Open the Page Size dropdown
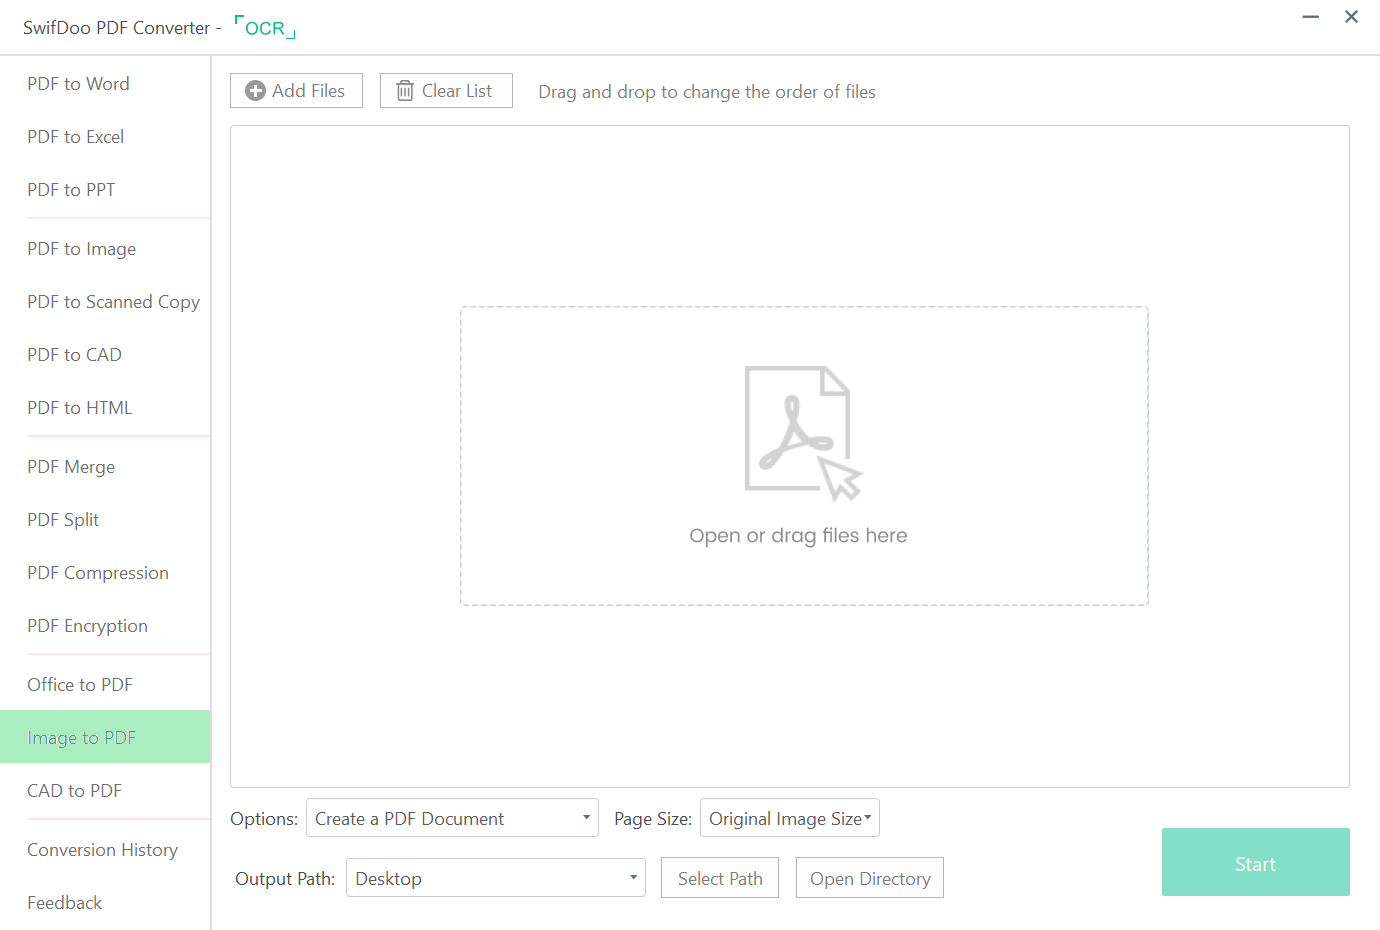1380x930 pixels. coord(790,818)
